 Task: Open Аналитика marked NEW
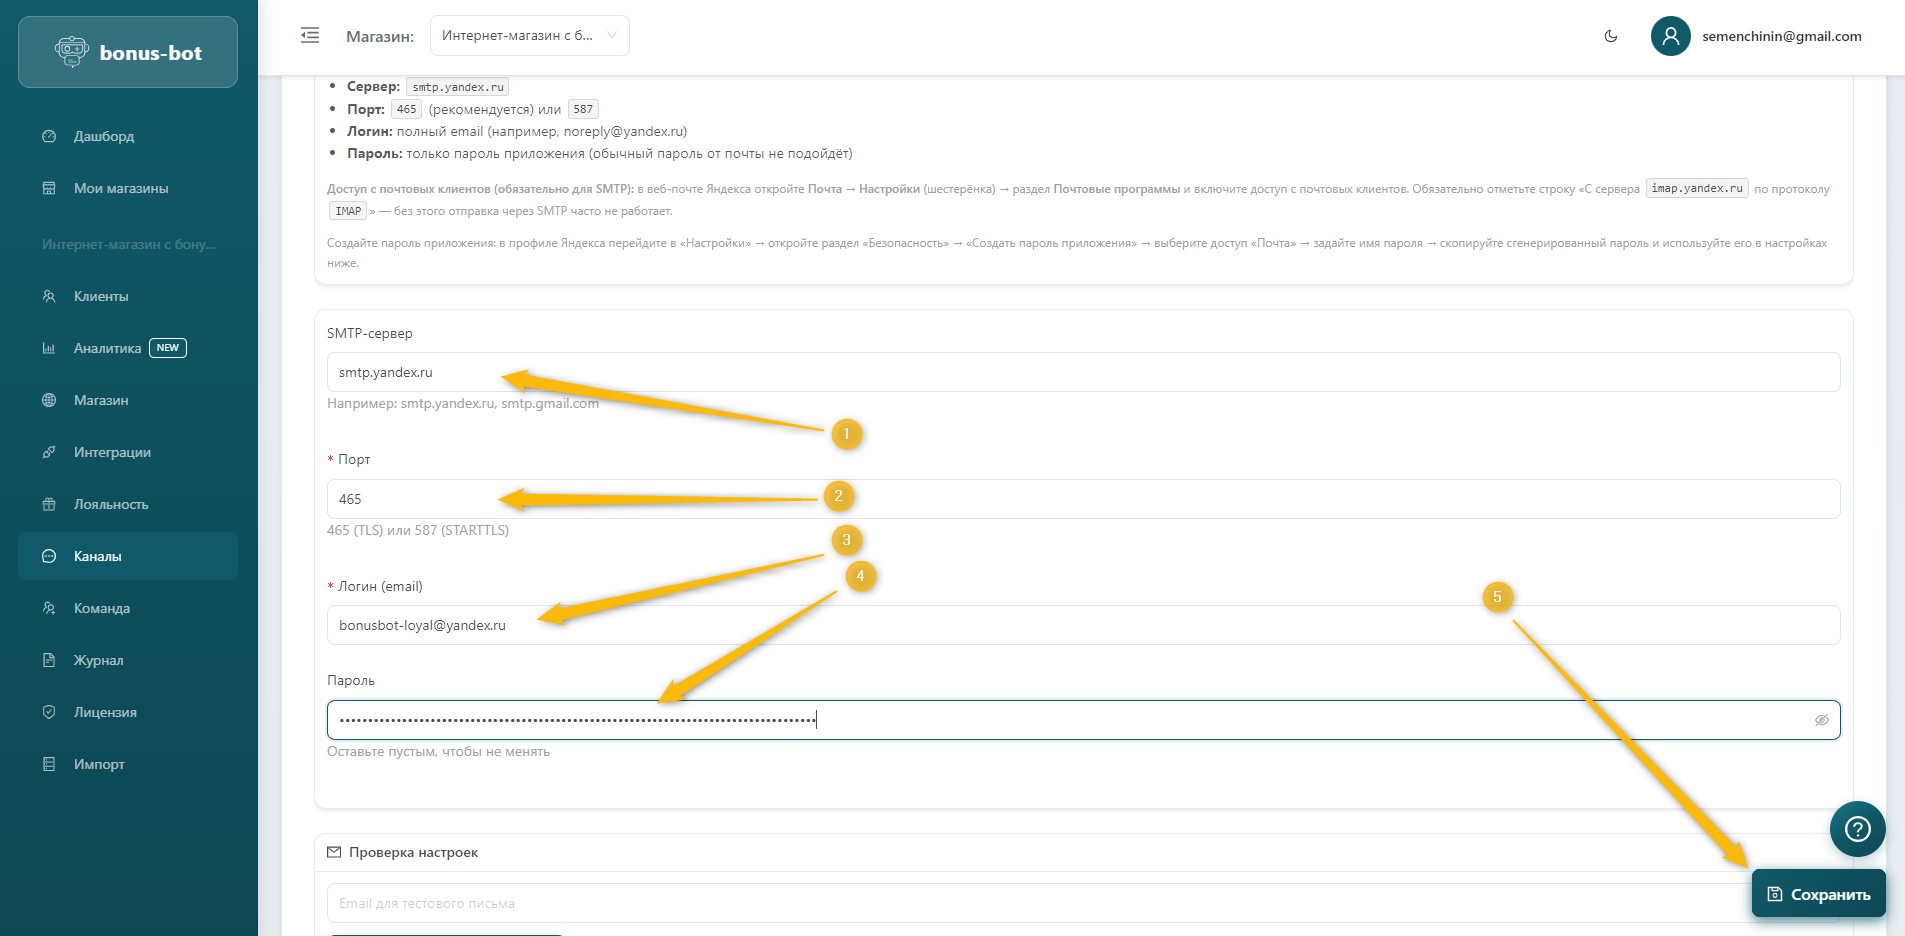tap(108, 348)
